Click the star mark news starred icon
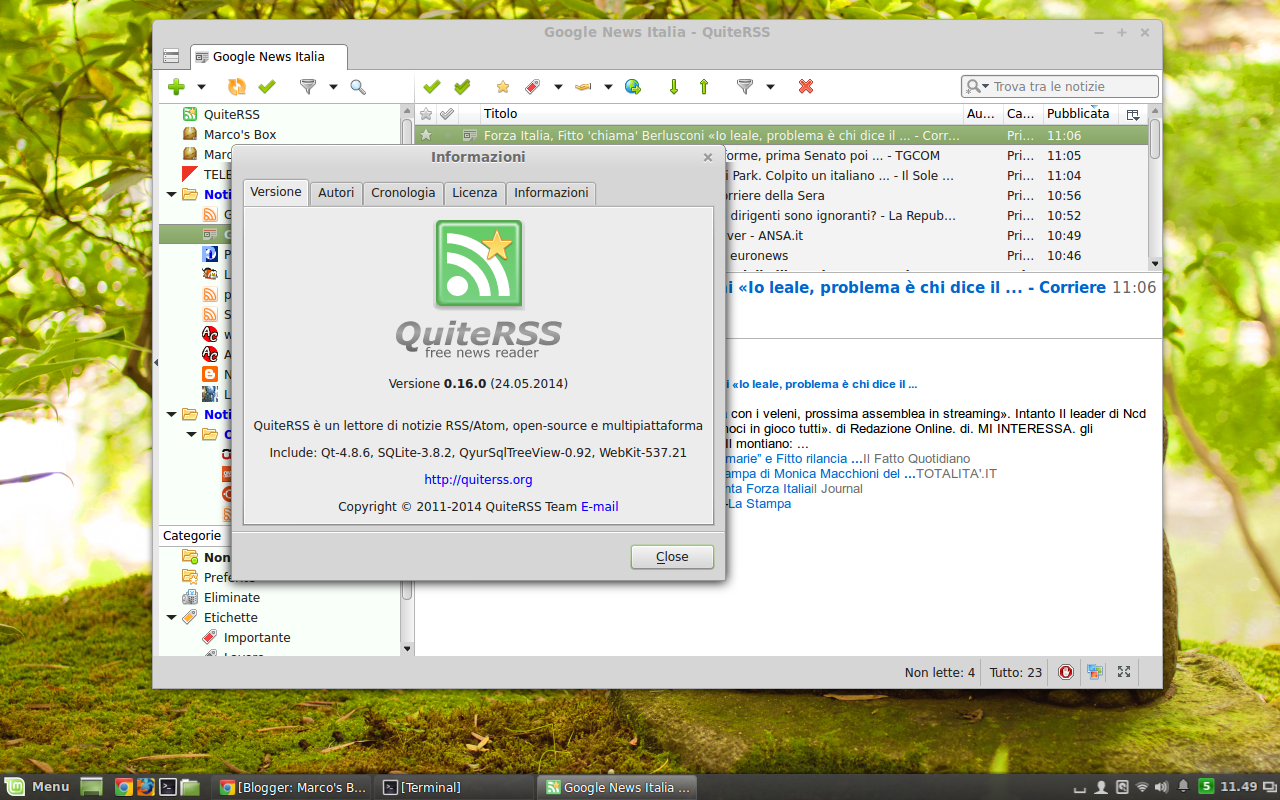The height and width of the screenshot is (800, 1280). tap(503, 87)
